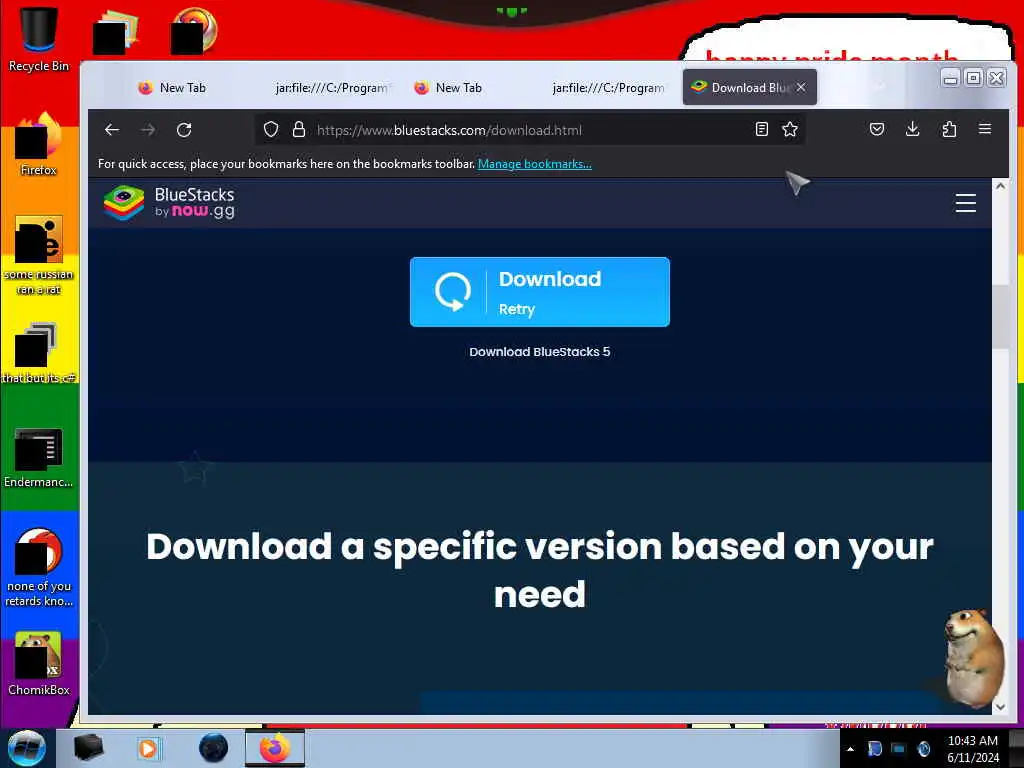Open the Firefox application menu
Image resolution: width=1024 pixels, height=768 pixels.
(985, 129)
